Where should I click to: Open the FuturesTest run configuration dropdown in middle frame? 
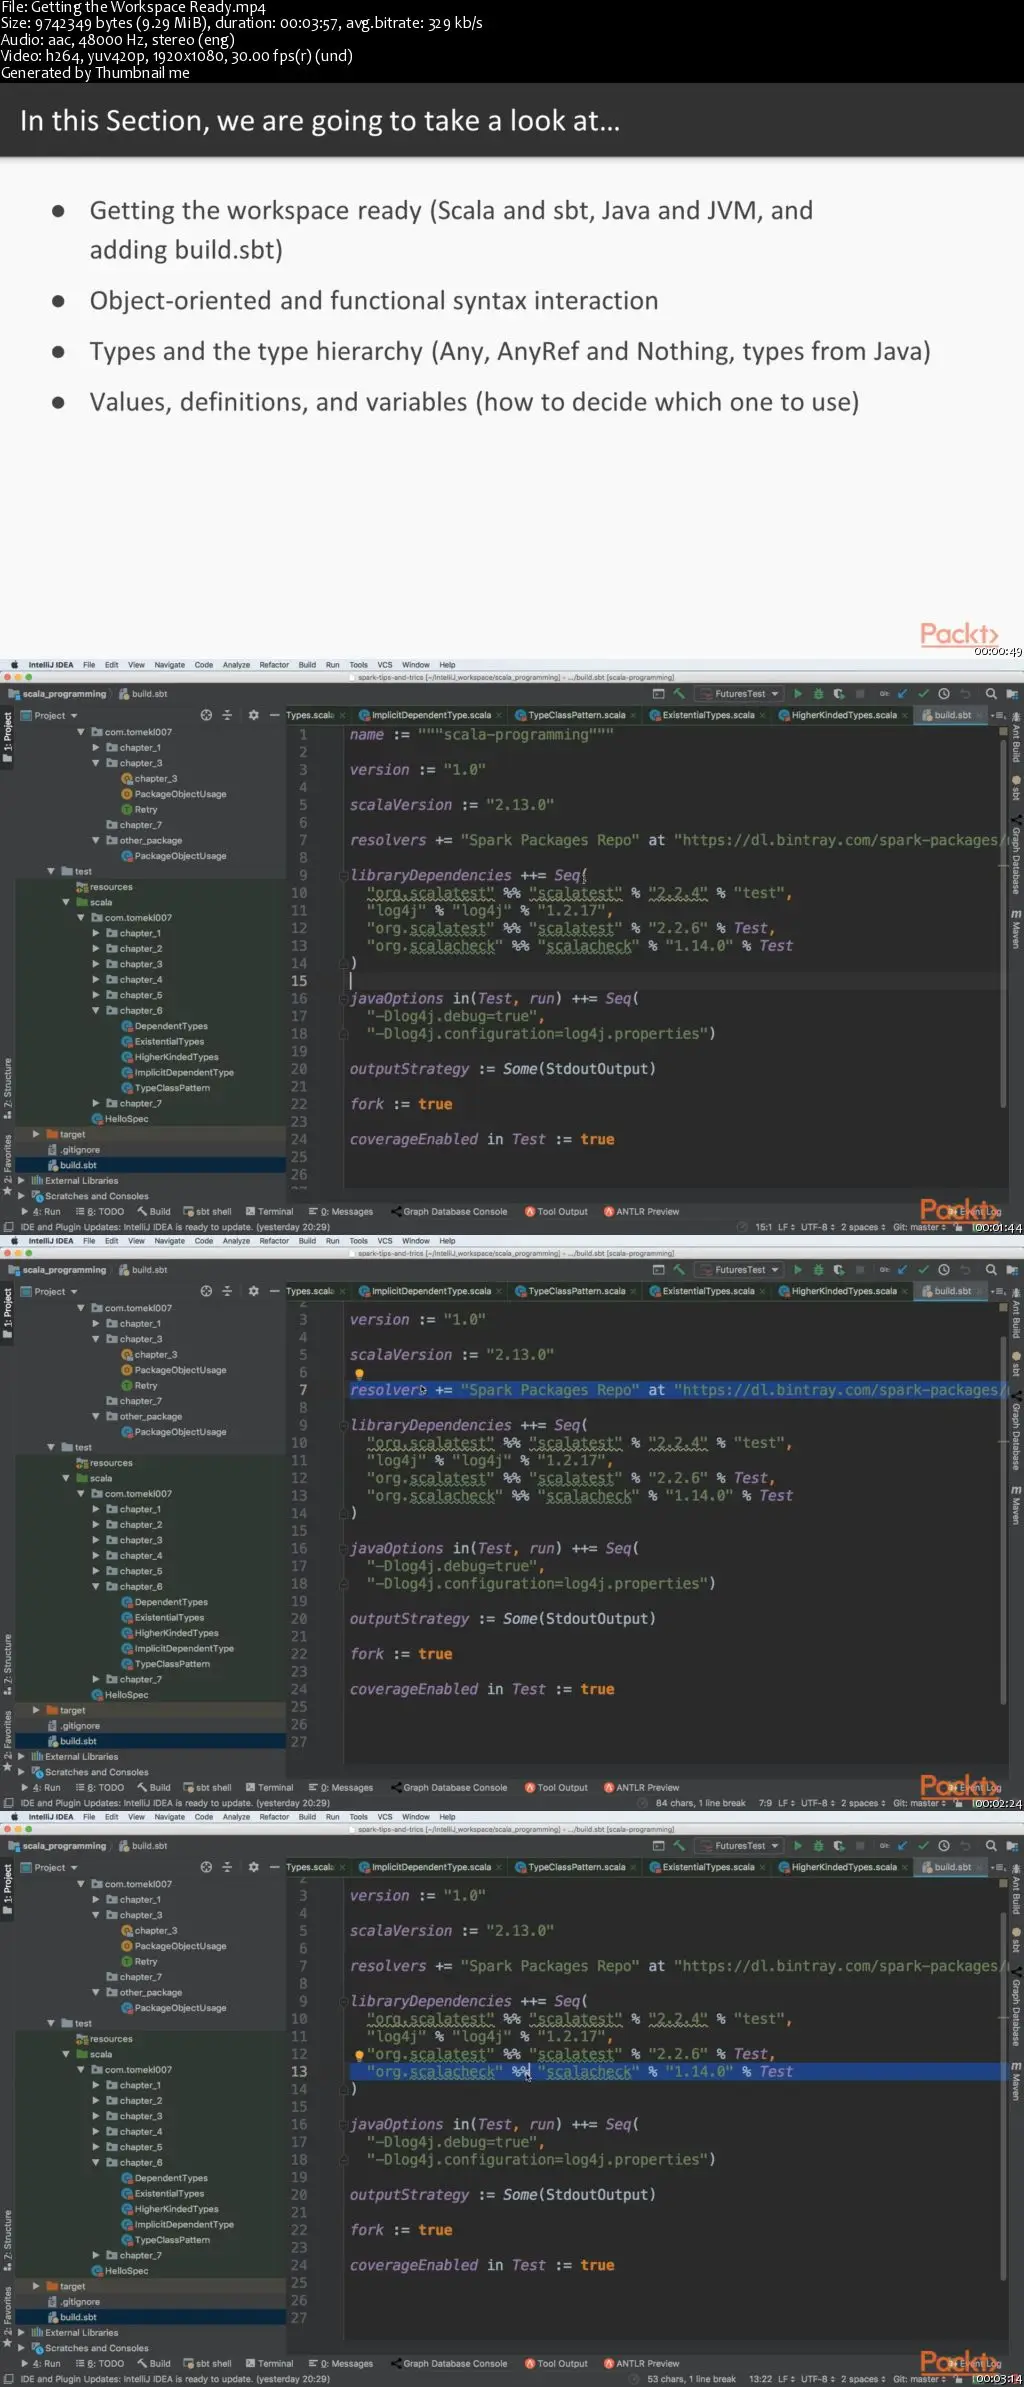tap(740, 1269)
